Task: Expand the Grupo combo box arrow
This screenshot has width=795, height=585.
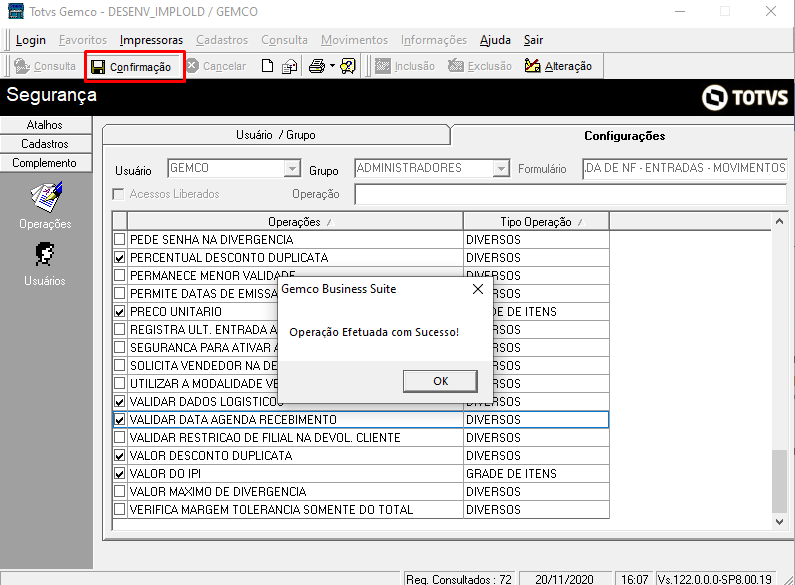Action: 501,168
